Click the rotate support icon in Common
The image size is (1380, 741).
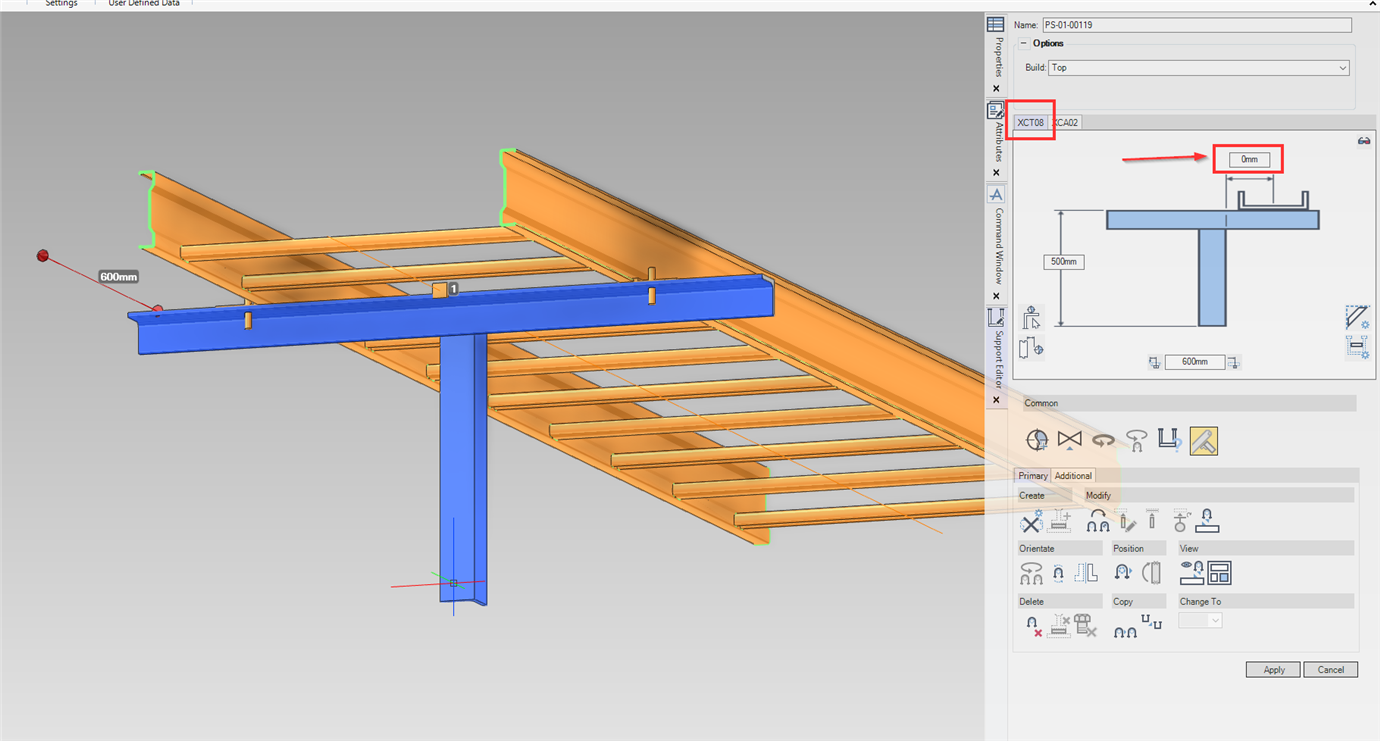[1135, 440]
